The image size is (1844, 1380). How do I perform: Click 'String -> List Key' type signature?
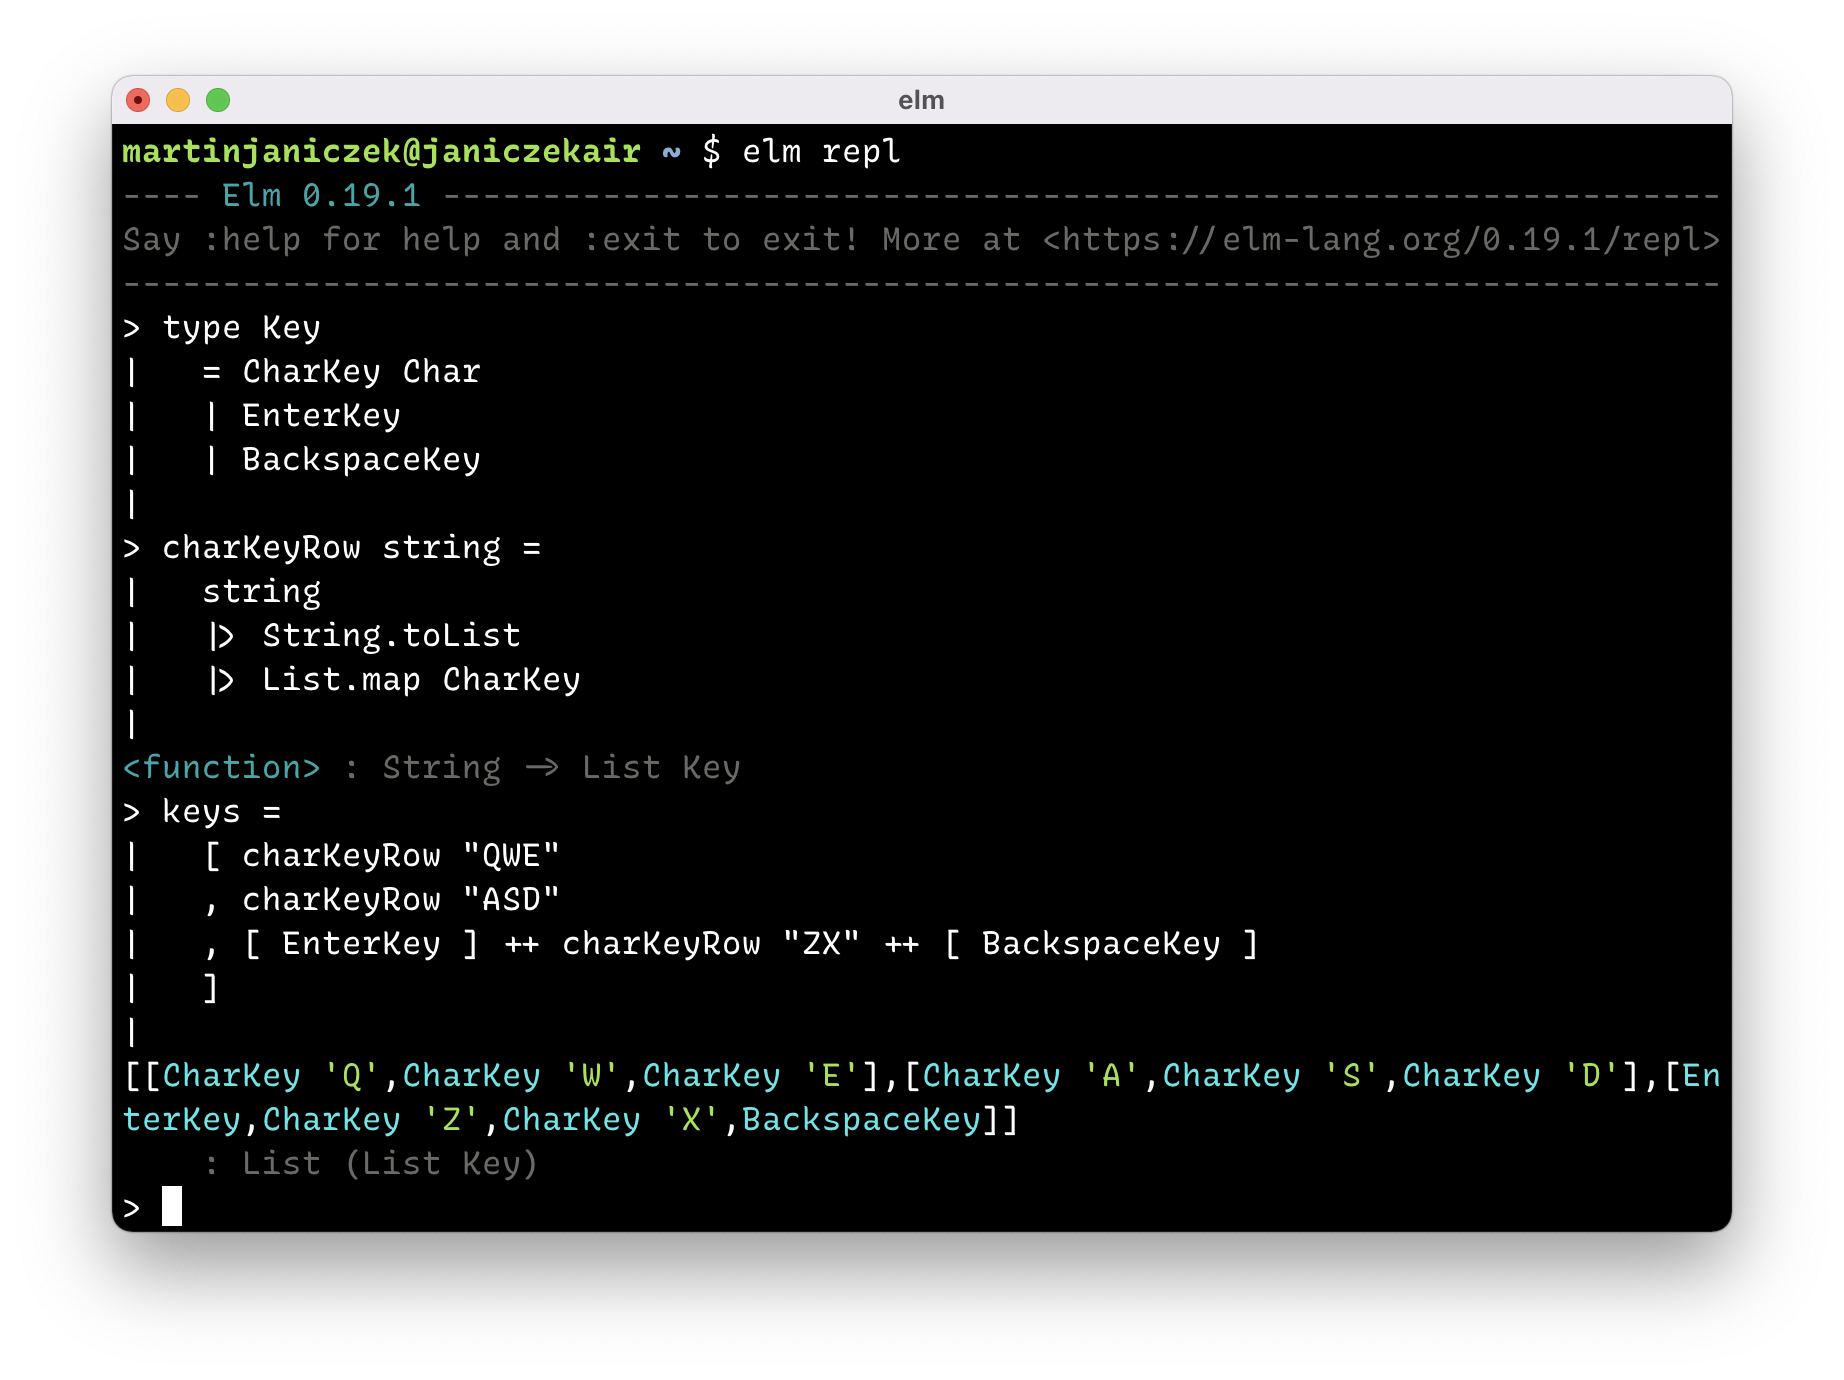click(x=561, y=768)
